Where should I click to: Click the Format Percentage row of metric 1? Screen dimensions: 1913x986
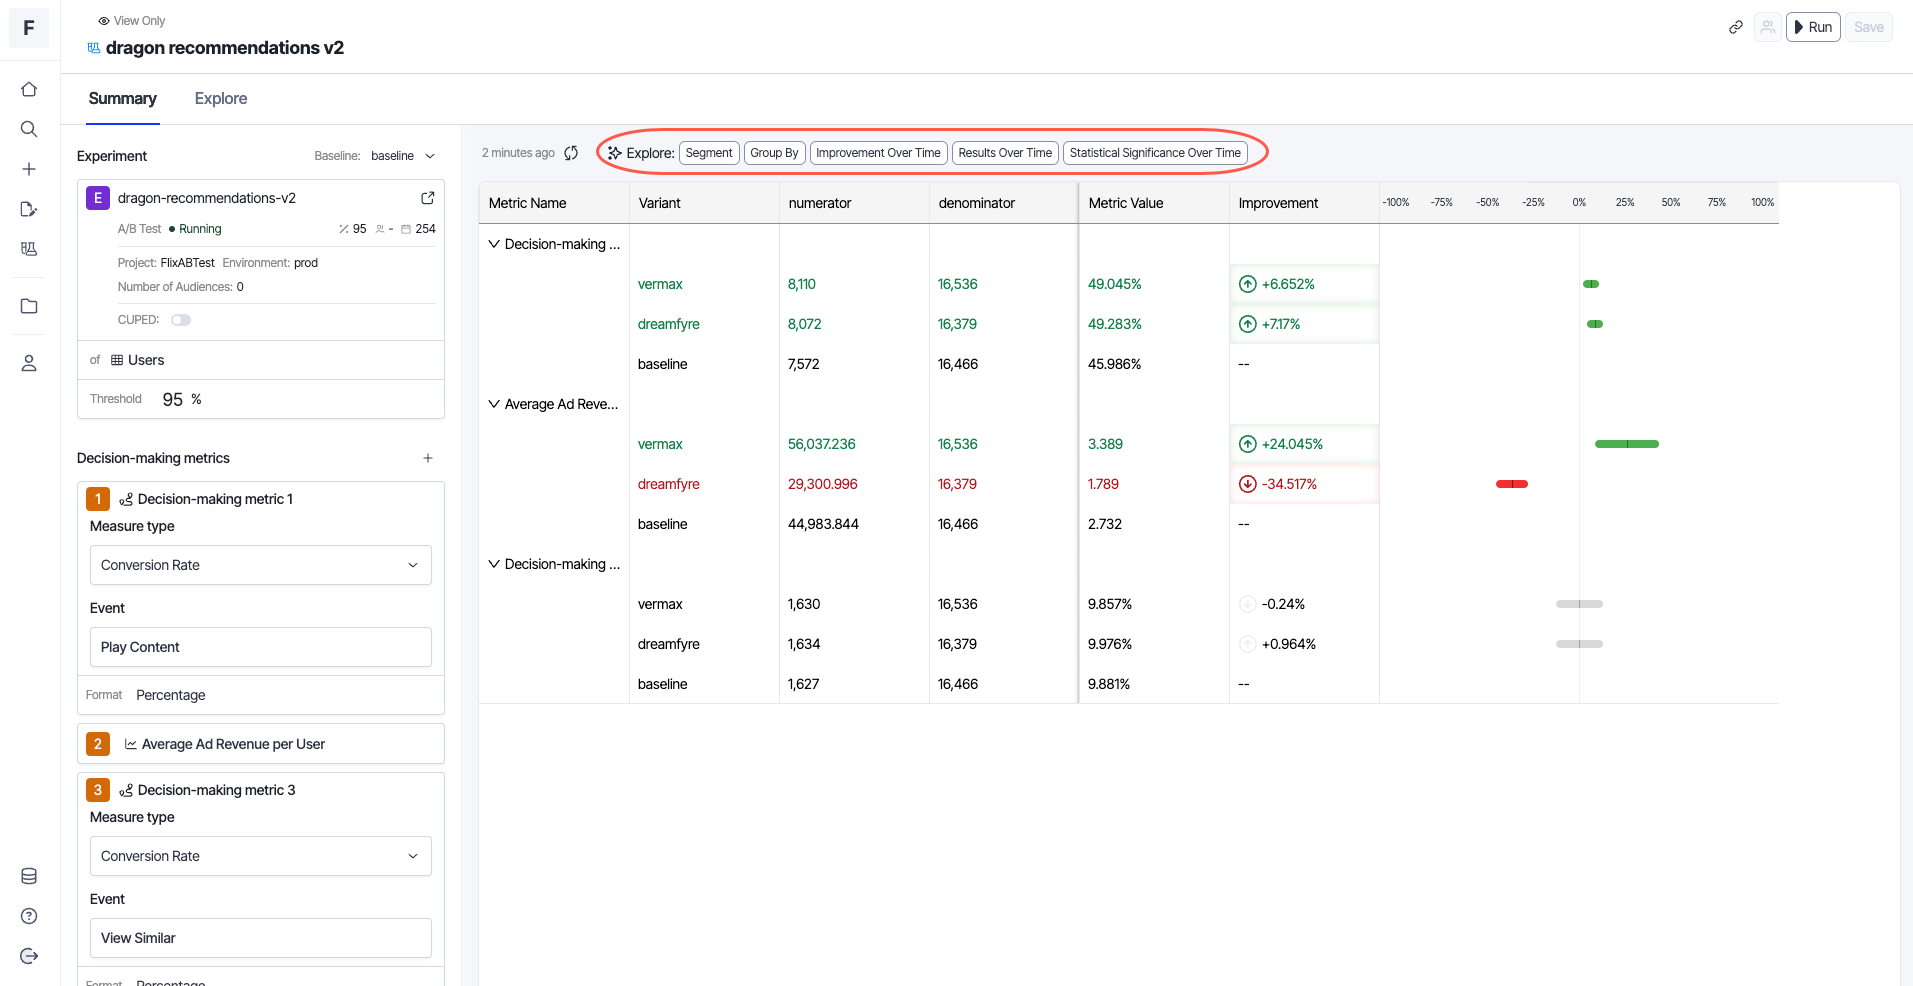click(261, 695)
